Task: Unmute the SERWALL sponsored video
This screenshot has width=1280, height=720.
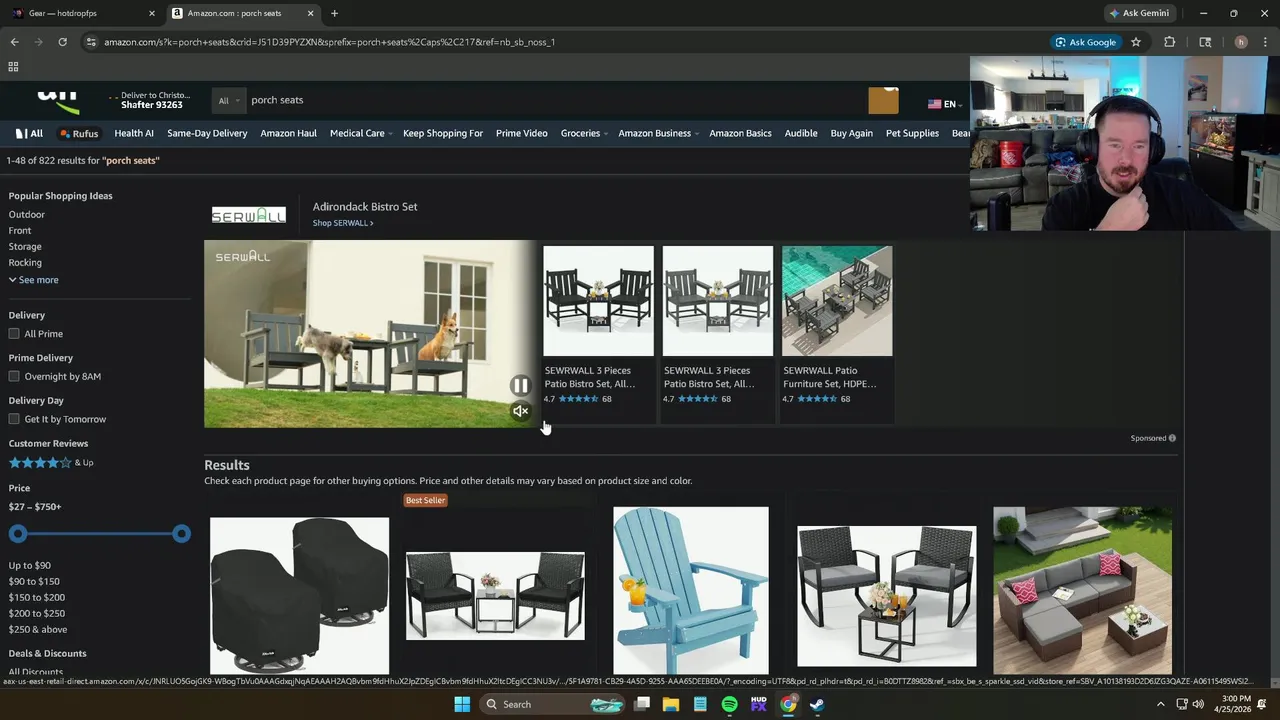Action: coord(520,411)
